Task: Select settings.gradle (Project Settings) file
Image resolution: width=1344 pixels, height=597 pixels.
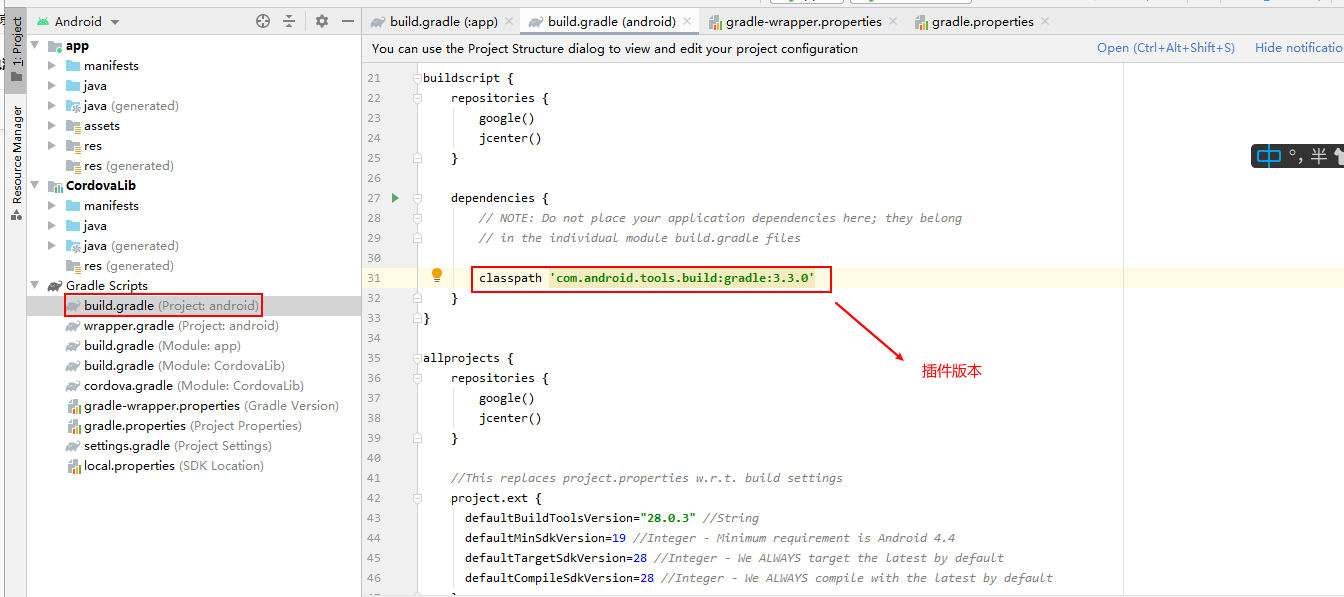Action: pyautogui.click(x=169, y=446)
